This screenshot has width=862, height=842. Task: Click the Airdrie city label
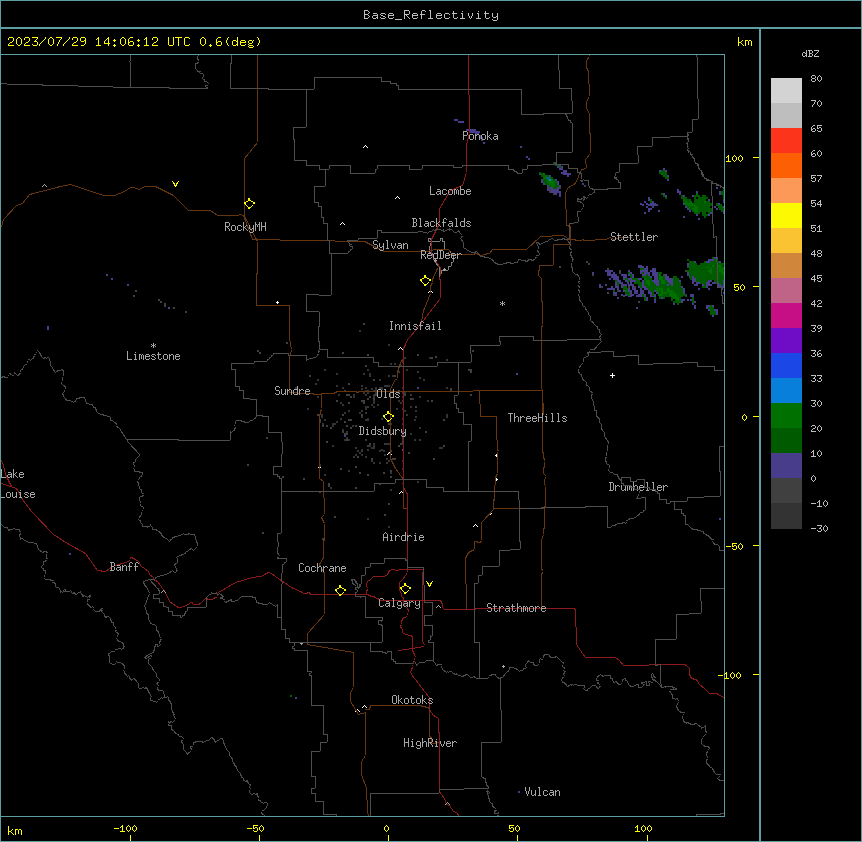404,537
